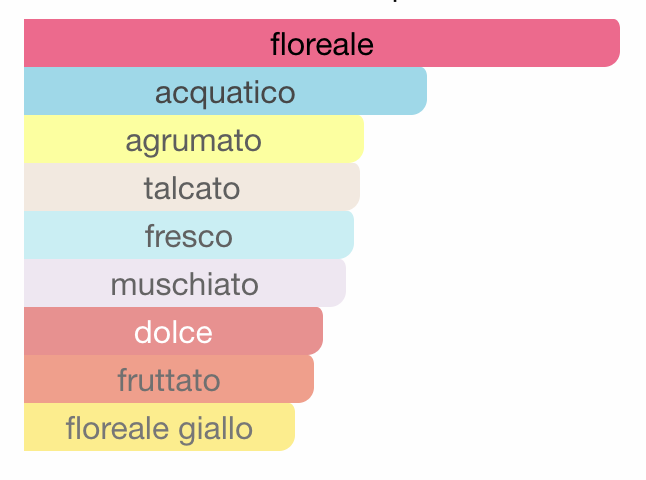Screen dimensions: 646x480
Task: Click the "talcato" text label
Action: 192,188
